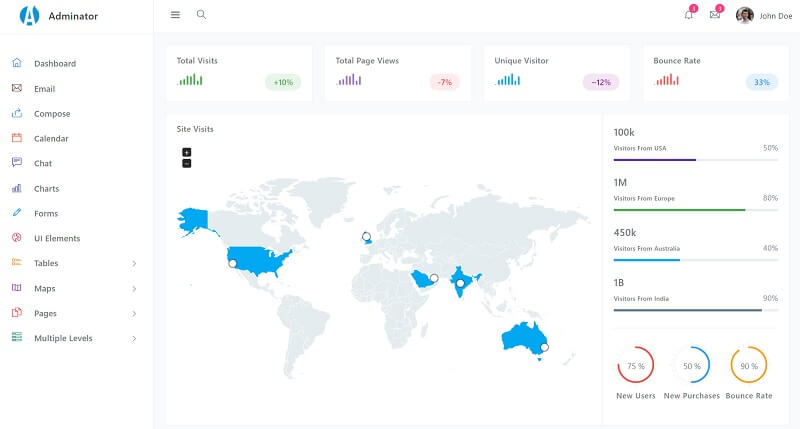Click the Chat bubble icon in sidebar

pyautogui.click(x=17, y=163)
